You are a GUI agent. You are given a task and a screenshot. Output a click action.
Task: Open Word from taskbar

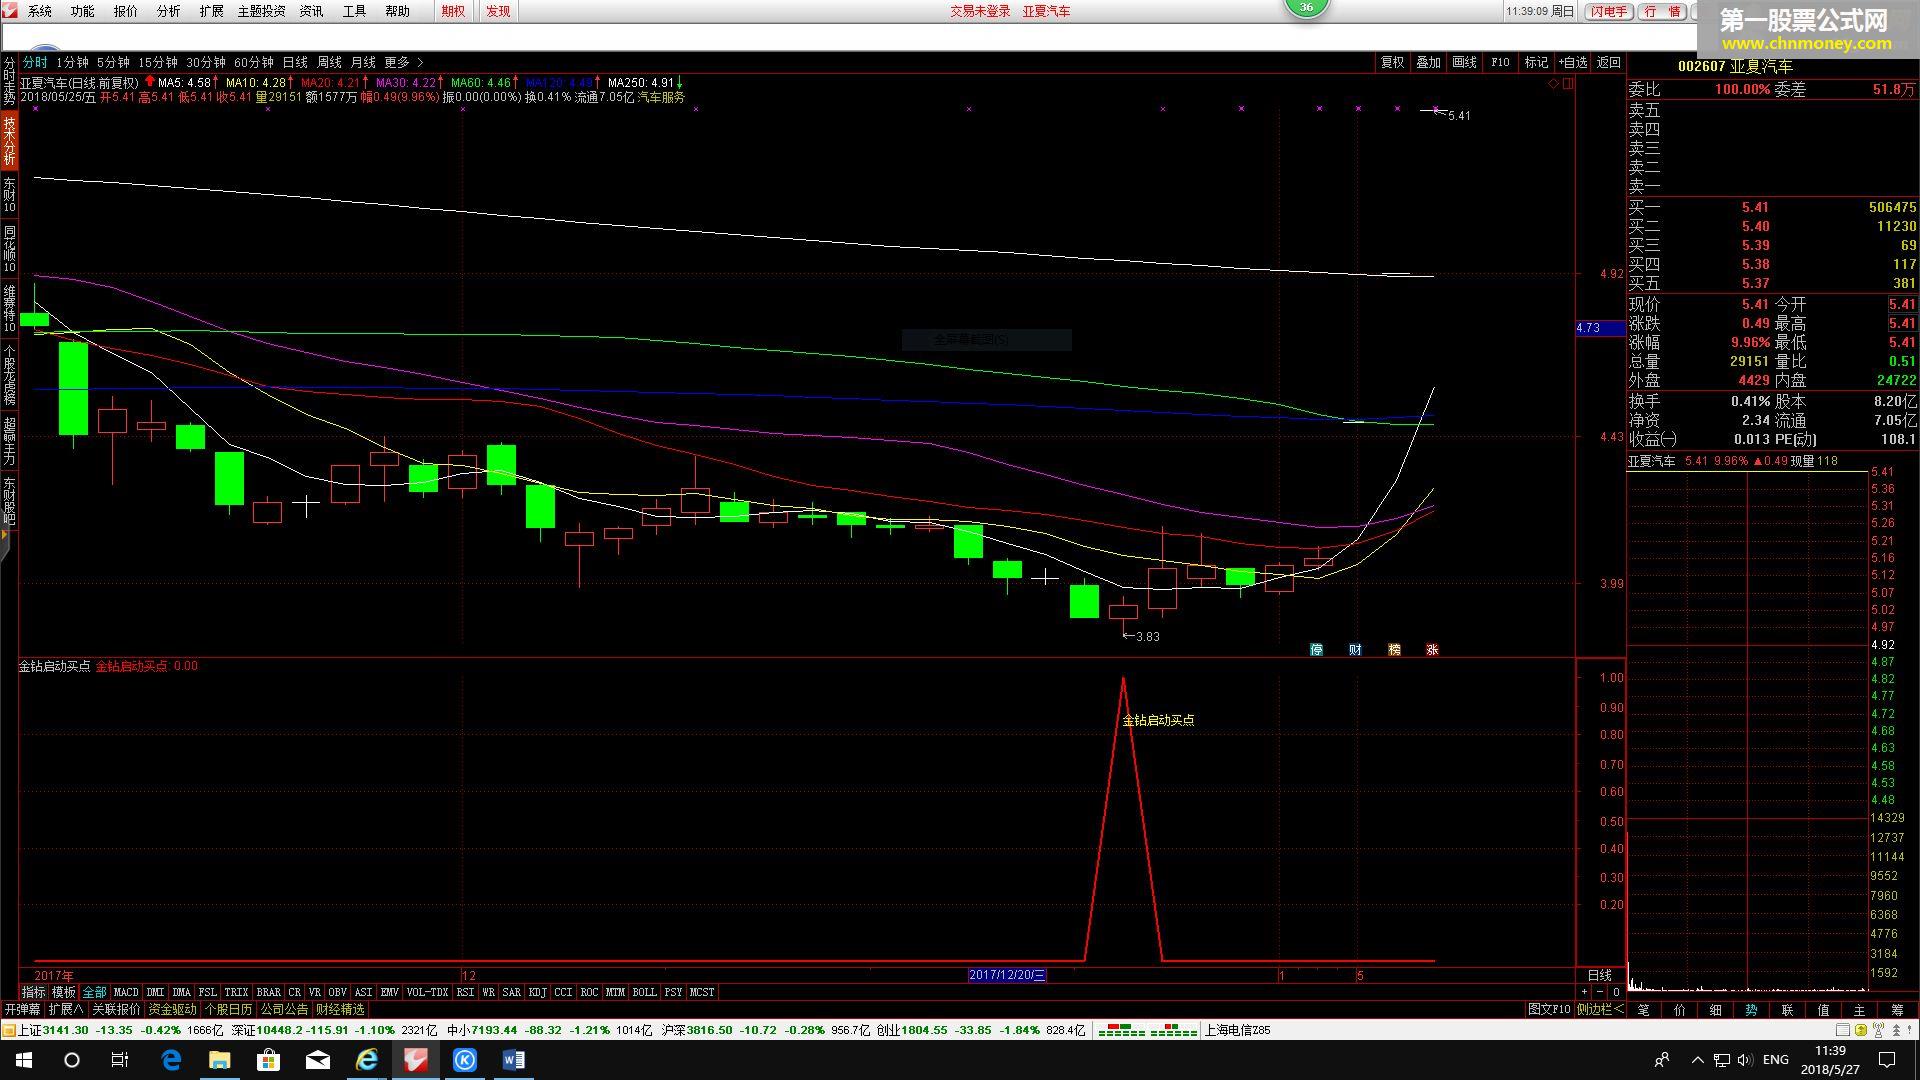click(x=514, y=1060)
